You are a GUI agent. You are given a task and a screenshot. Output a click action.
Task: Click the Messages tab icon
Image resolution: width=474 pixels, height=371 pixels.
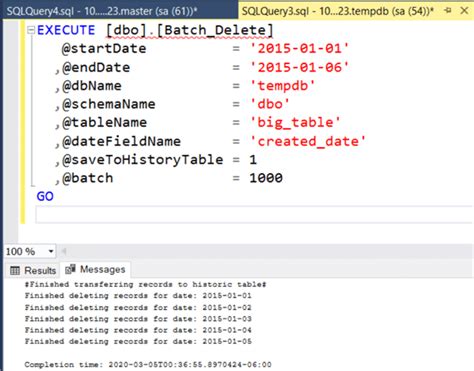pyautogui.click(x=70, y=269)
